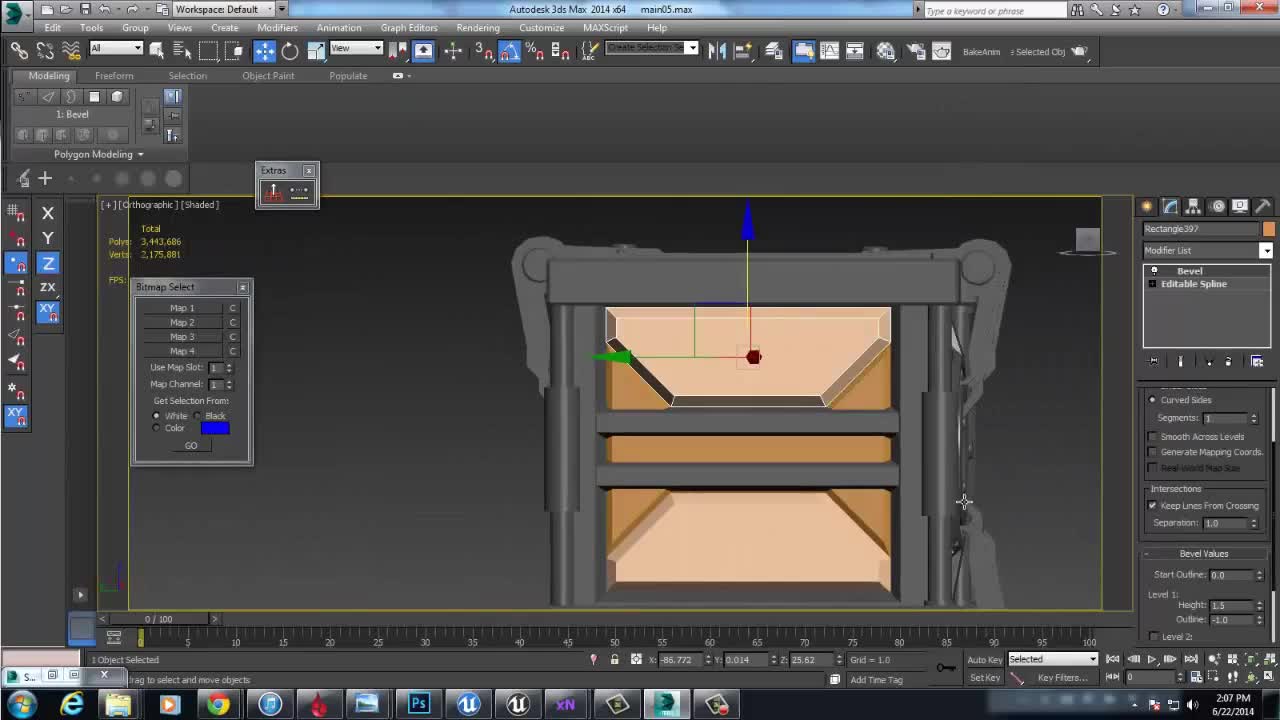Image resolution: width=1280 pixels, height=720 pixels.
Task: Open the Utilities command panel tab
Action: [1264, 206]
